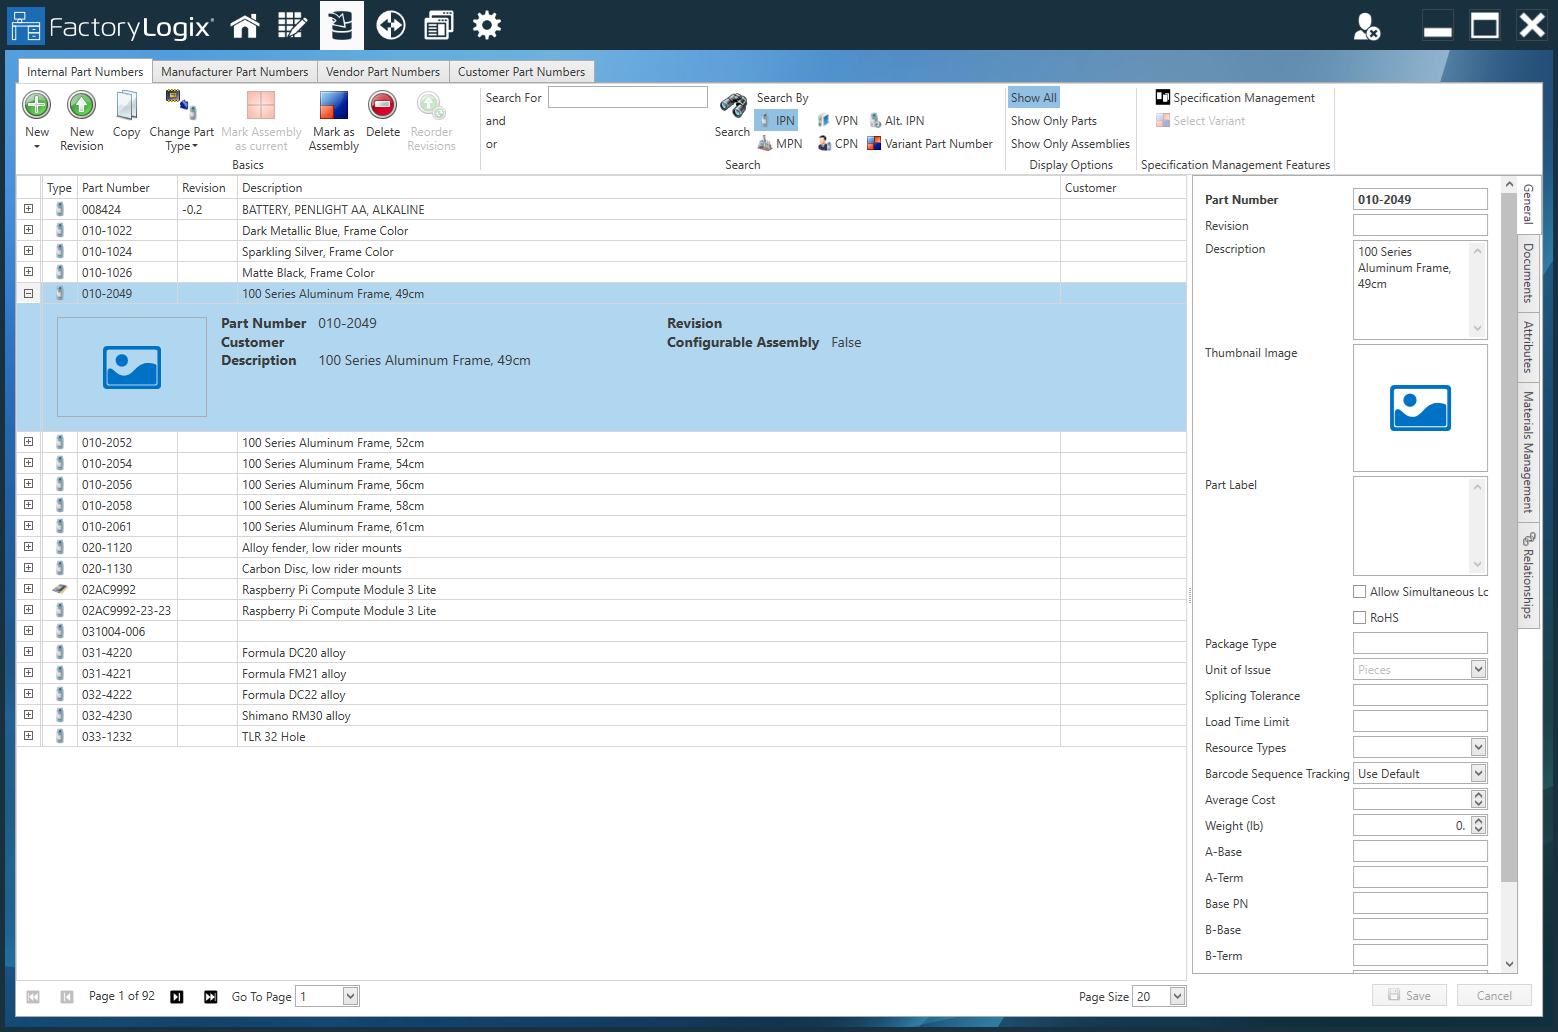
Task: Select the MPN search-by option
Action: [x=780, y=144]
